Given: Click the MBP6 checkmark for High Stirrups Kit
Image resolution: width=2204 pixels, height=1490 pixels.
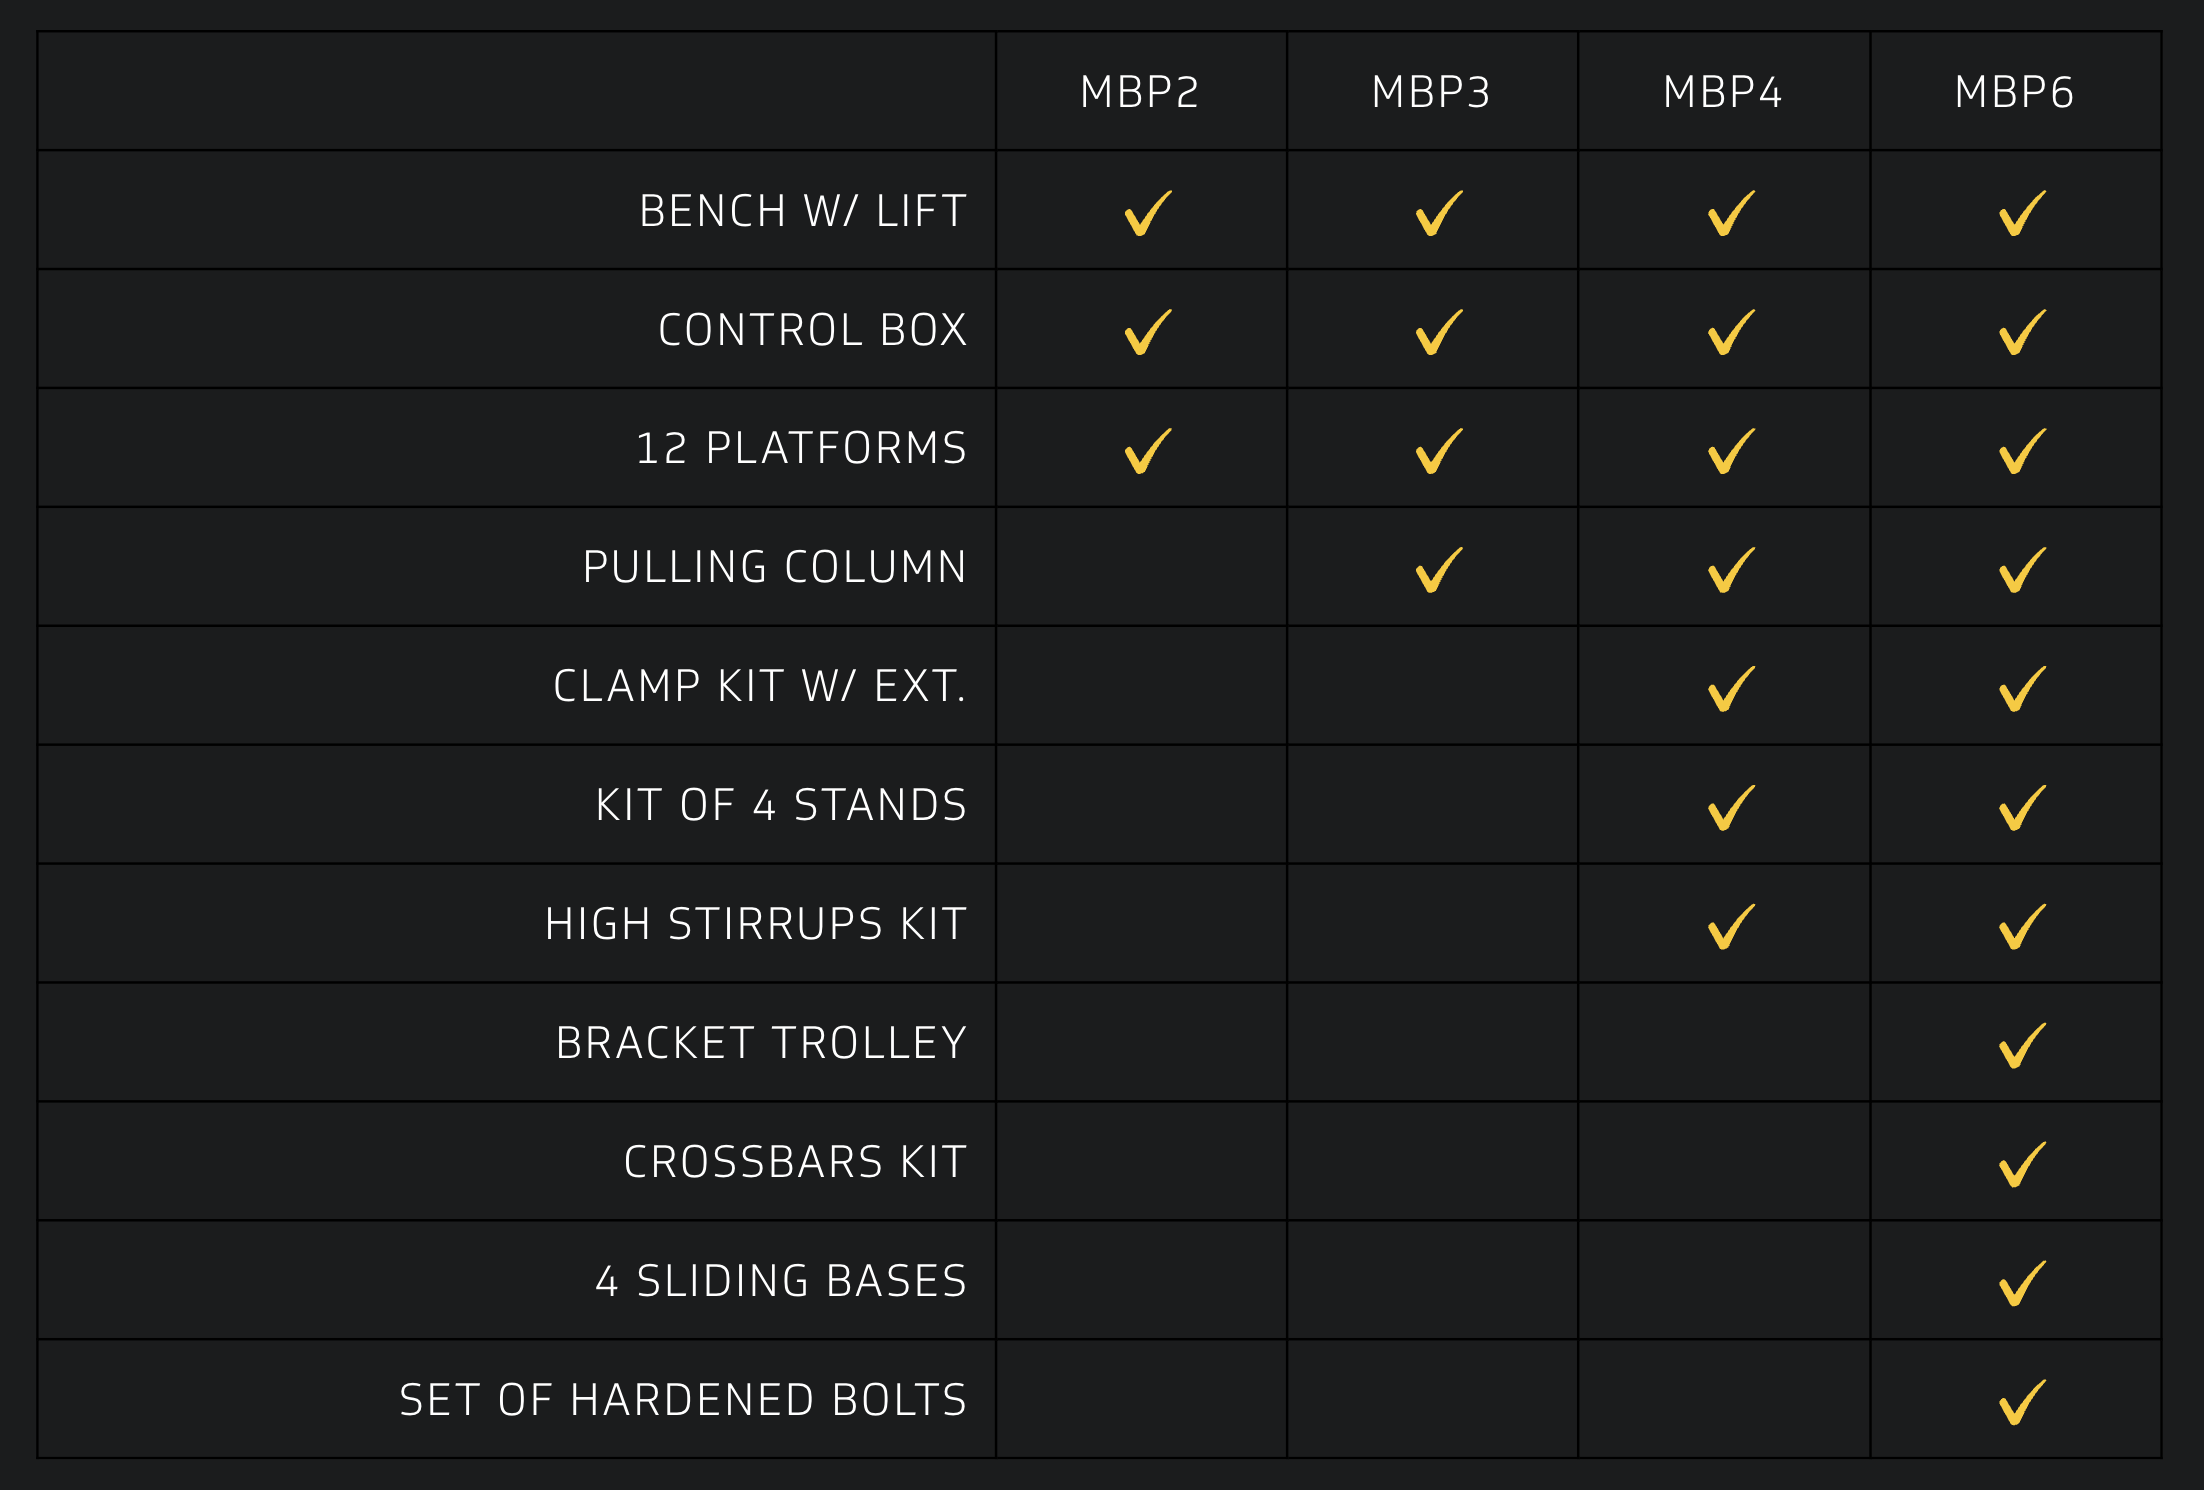Looking at the screenshot, I should [x=2021, y=927].
